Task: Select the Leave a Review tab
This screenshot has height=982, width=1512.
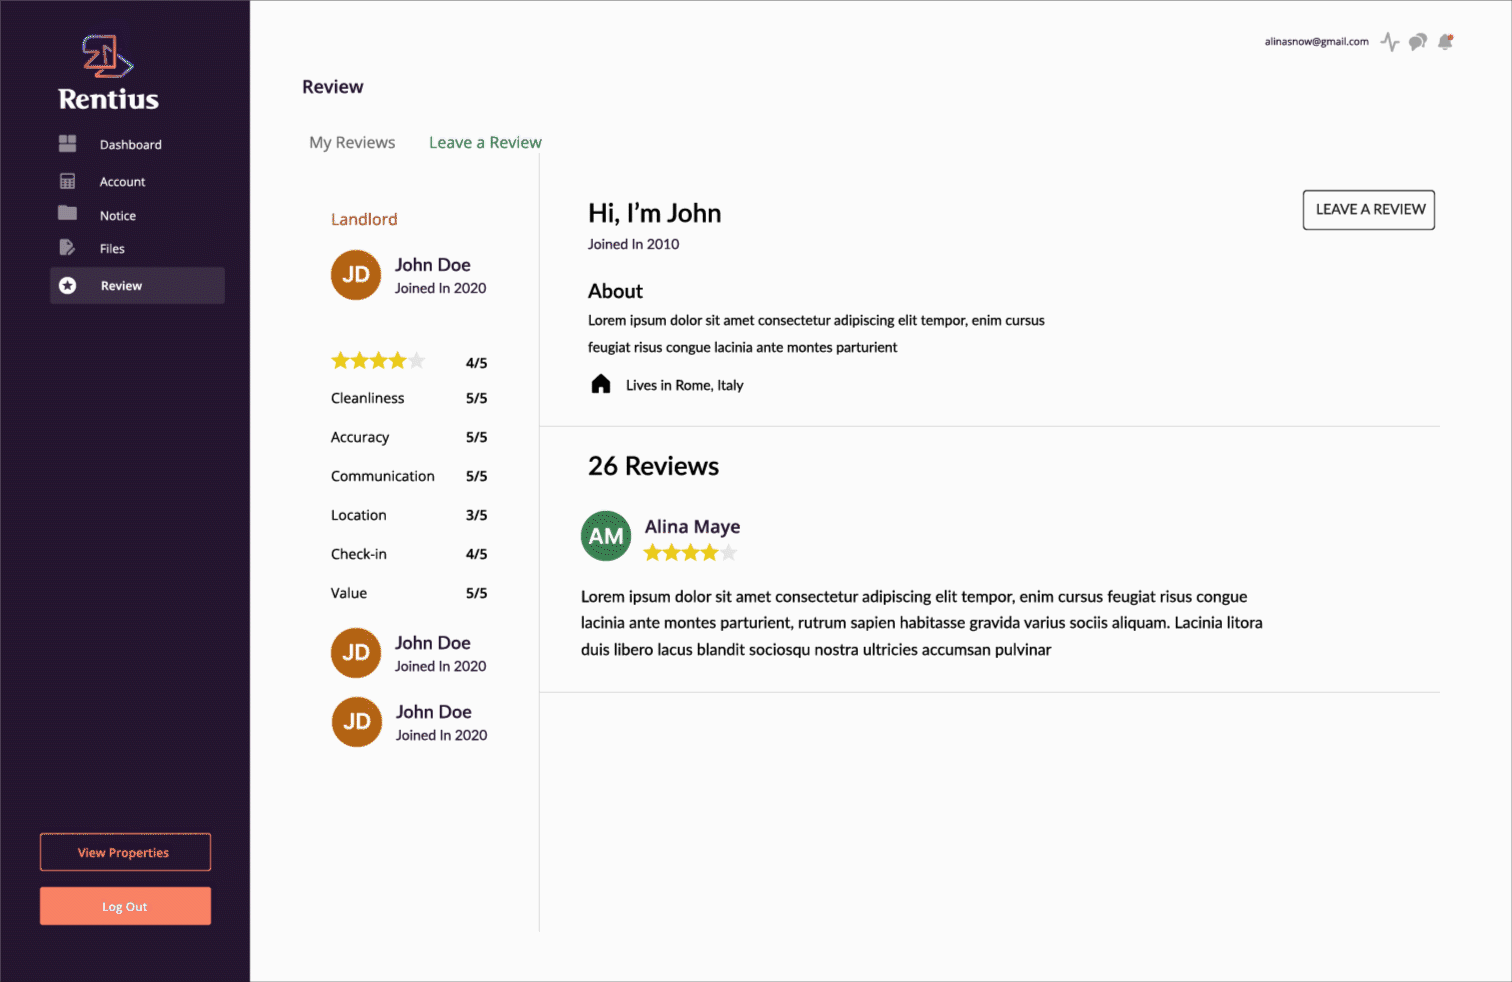Action: click(x=485, y=142)
